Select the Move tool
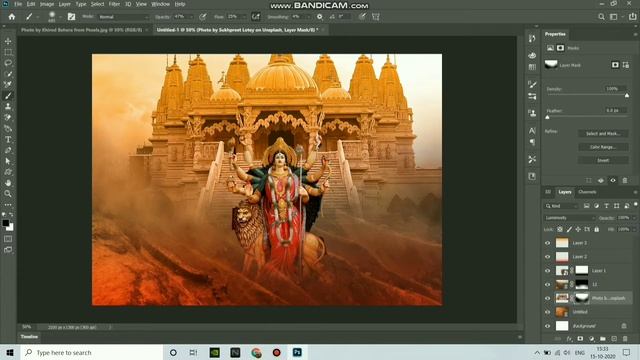640x360 pixels. [8, 41]
